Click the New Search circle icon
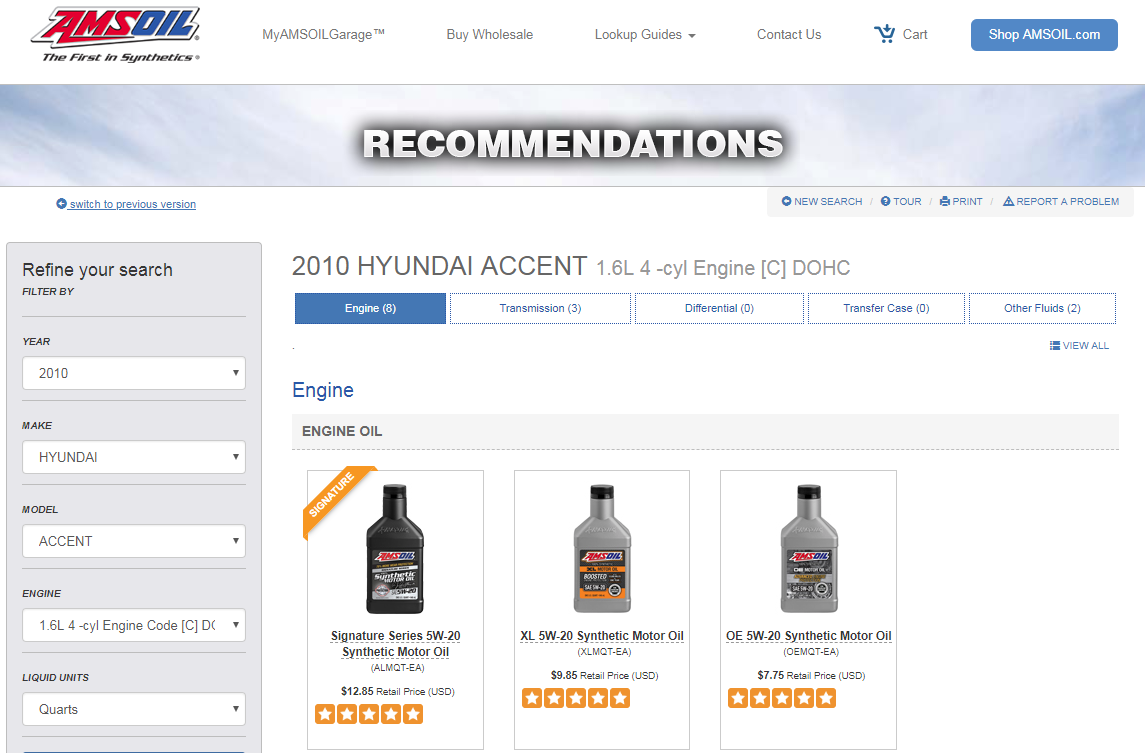 coord(786,201)
